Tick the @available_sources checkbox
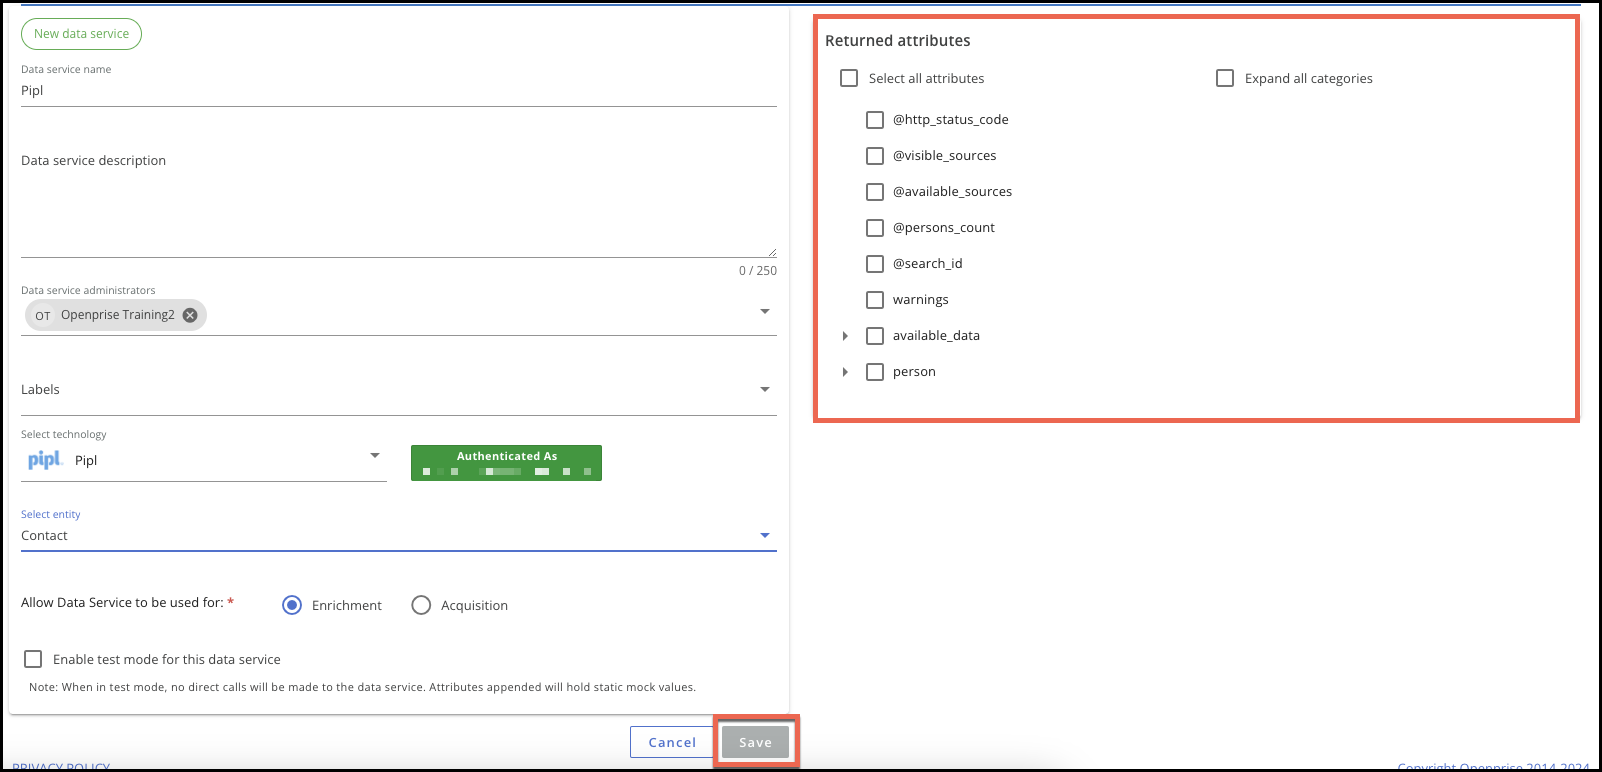The image size is (1602, 772). click(x=875, y=192)
